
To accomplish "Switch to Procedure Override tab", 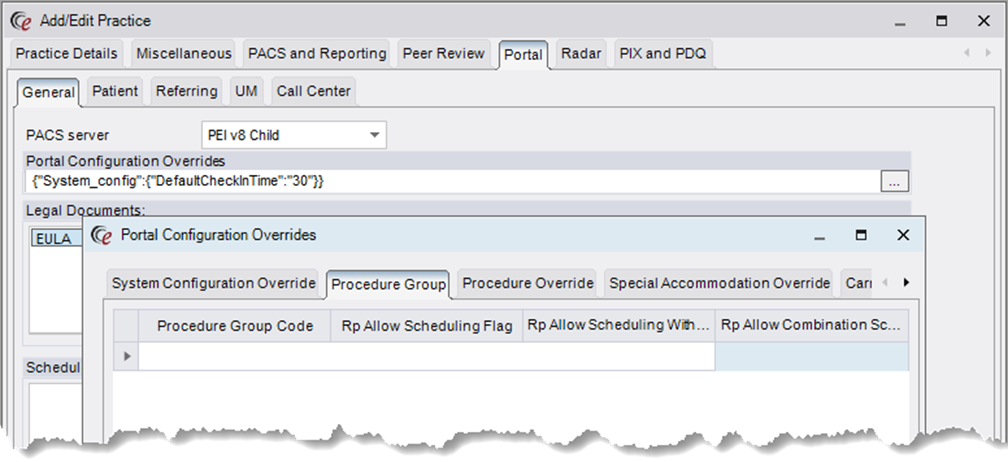I will 528,283.
